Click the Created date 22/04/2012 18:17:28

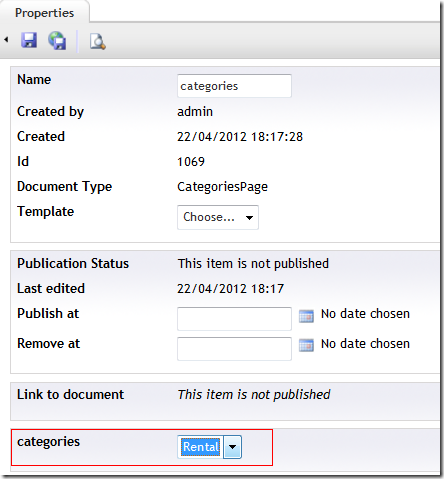tap(240, 137)
